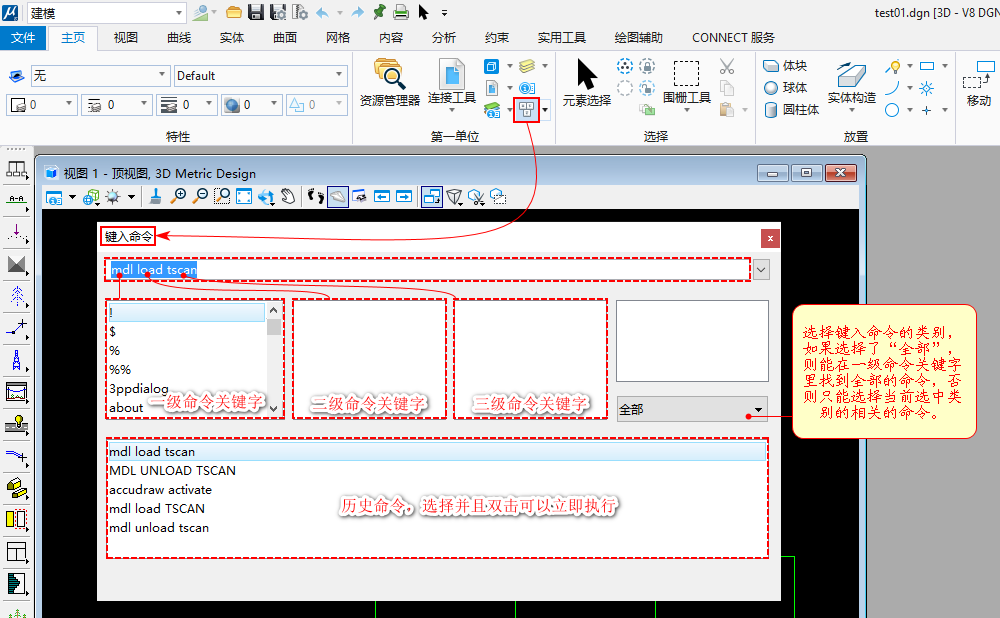
Task: Click Zoom In in view toolbar
Action: [178, 196]
